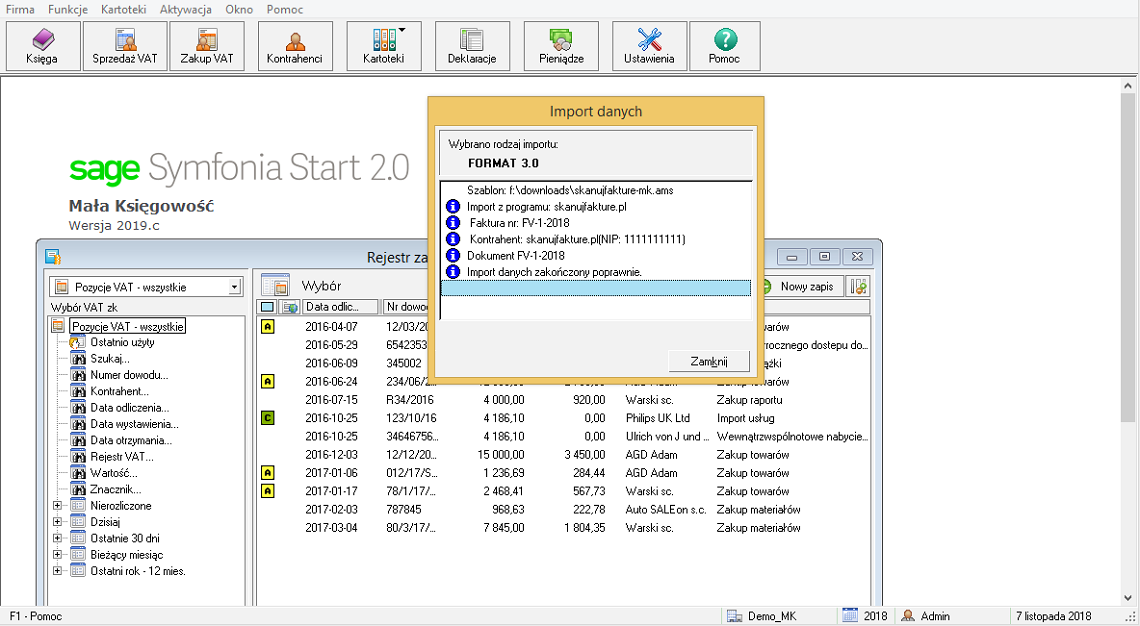Open the Pieniądze module

561,46
